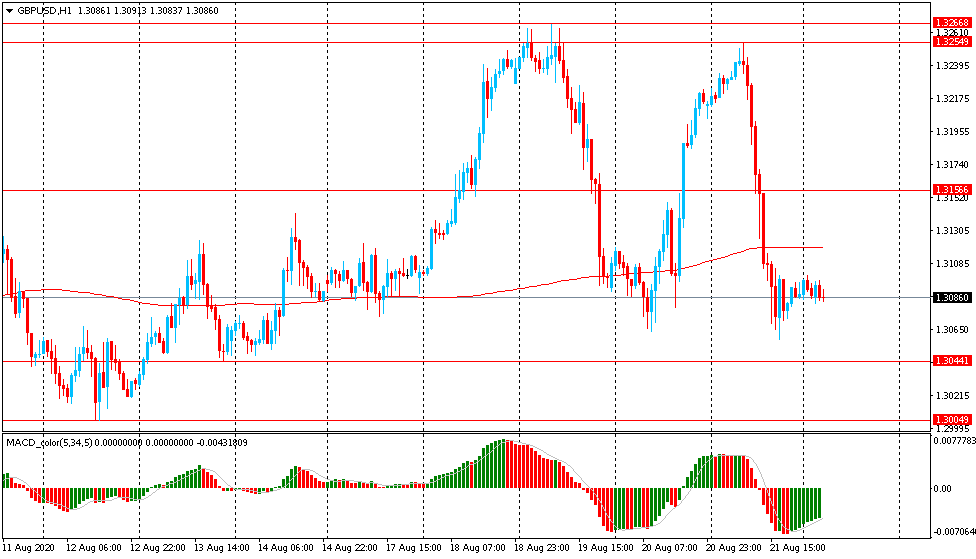Select the 1.30441 red price label
This screenshot has height=559, width=976.
tap(952, 360)
